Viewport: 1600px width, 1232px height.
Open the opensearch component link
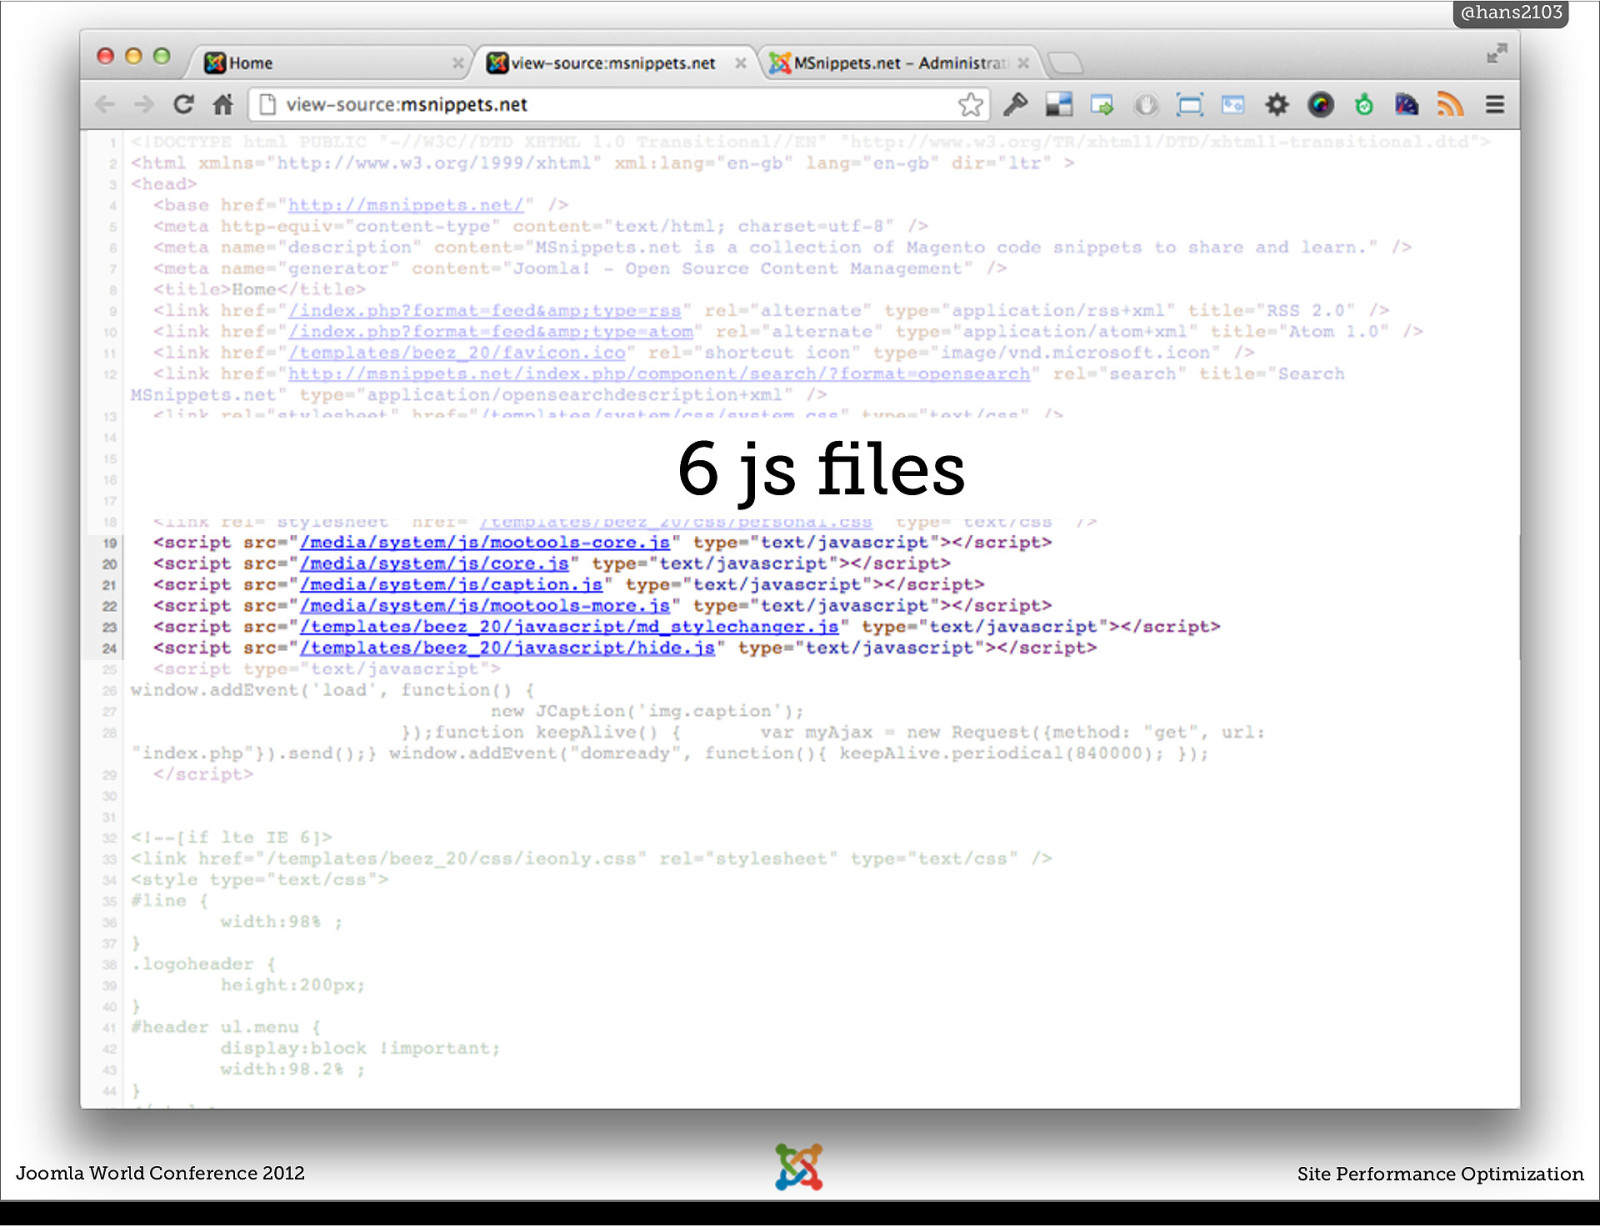[659, 373]
